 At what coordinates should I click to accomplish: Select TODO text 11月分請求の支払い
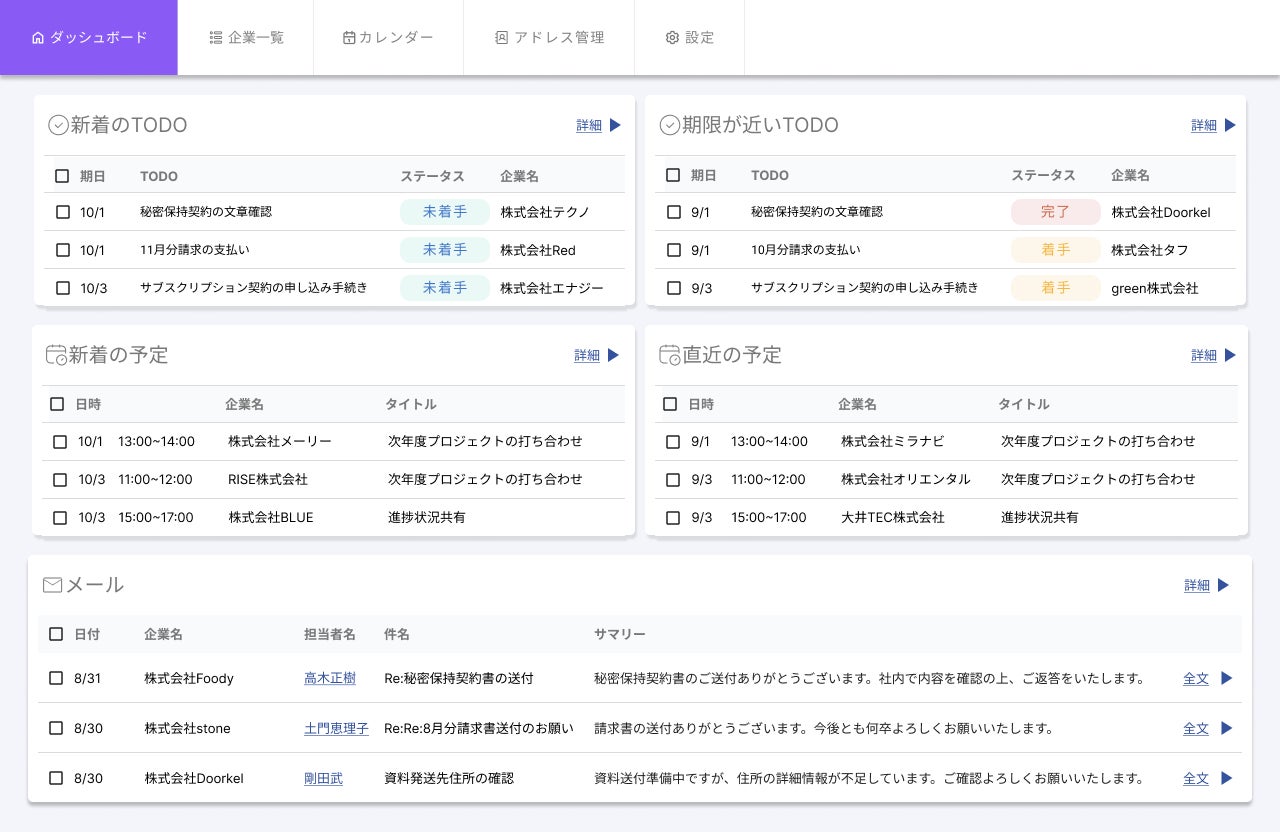[195, 250]
